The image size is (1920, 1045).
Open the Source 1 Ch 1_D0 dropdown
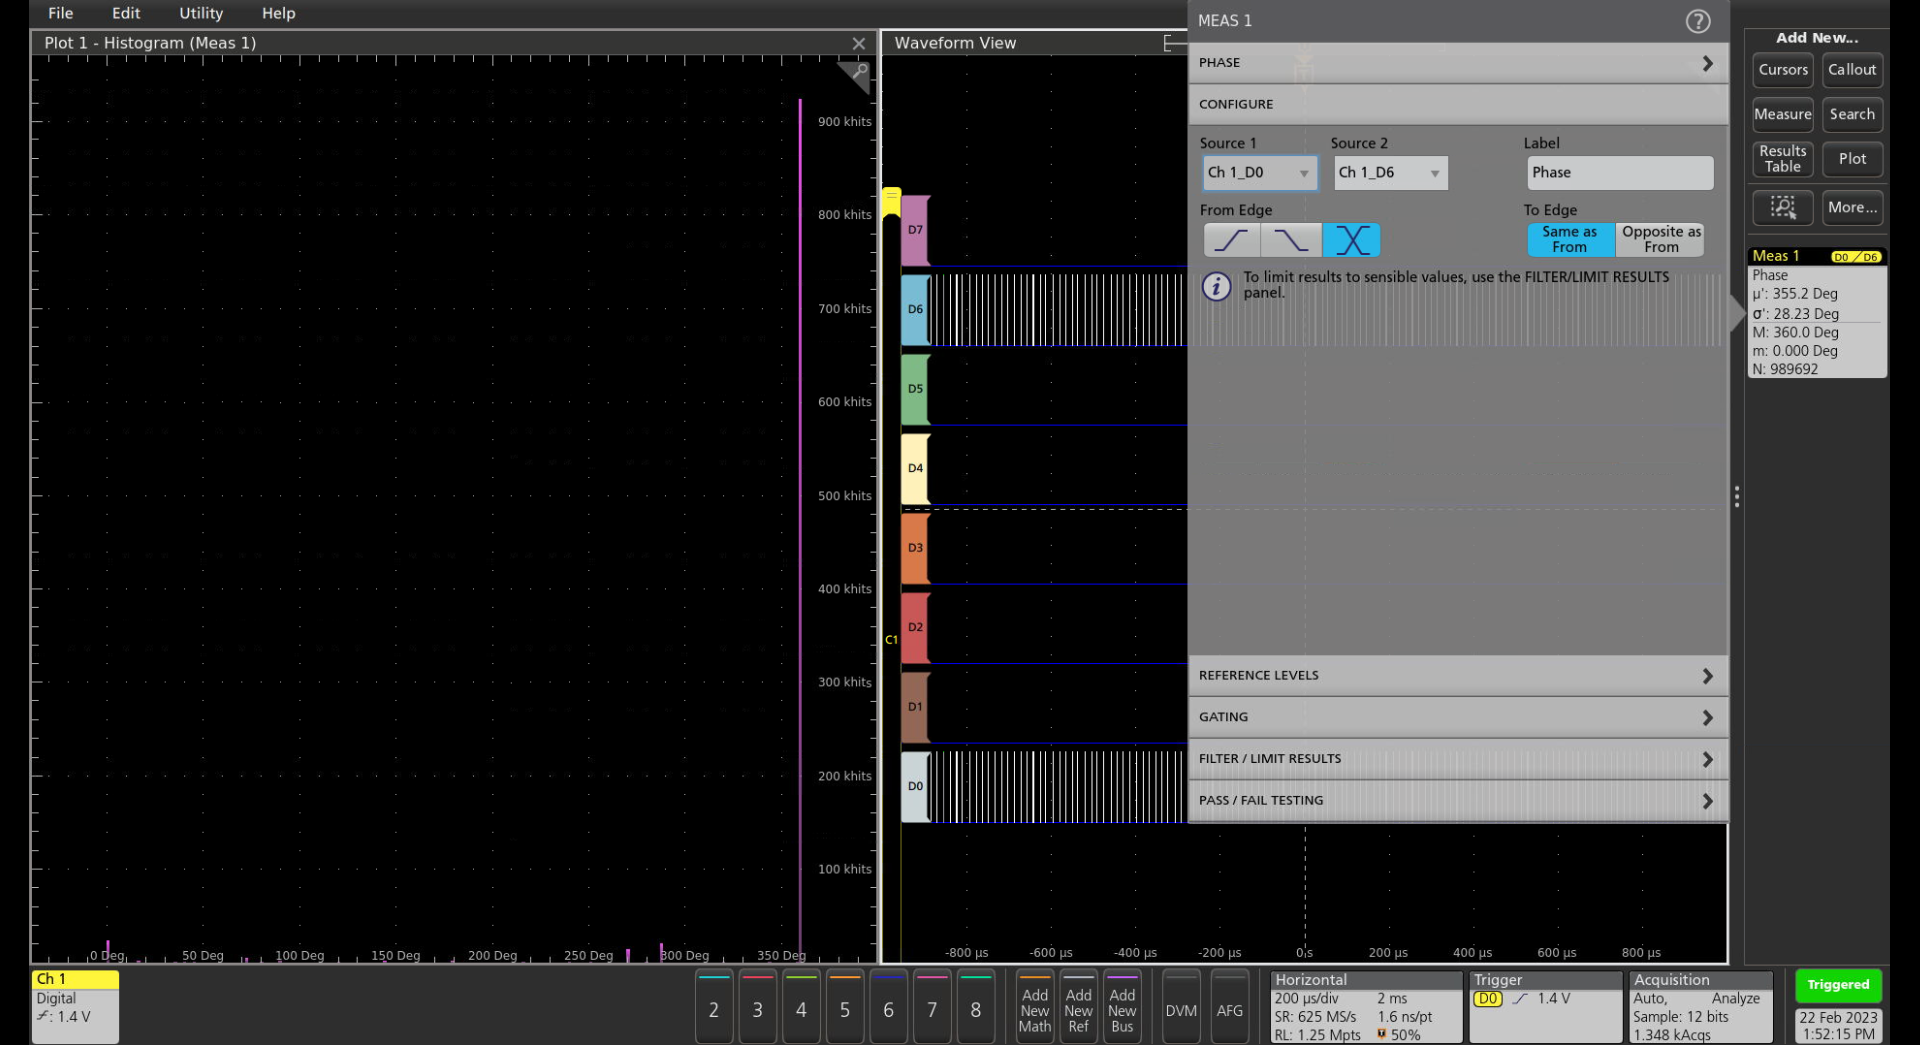1259,173
